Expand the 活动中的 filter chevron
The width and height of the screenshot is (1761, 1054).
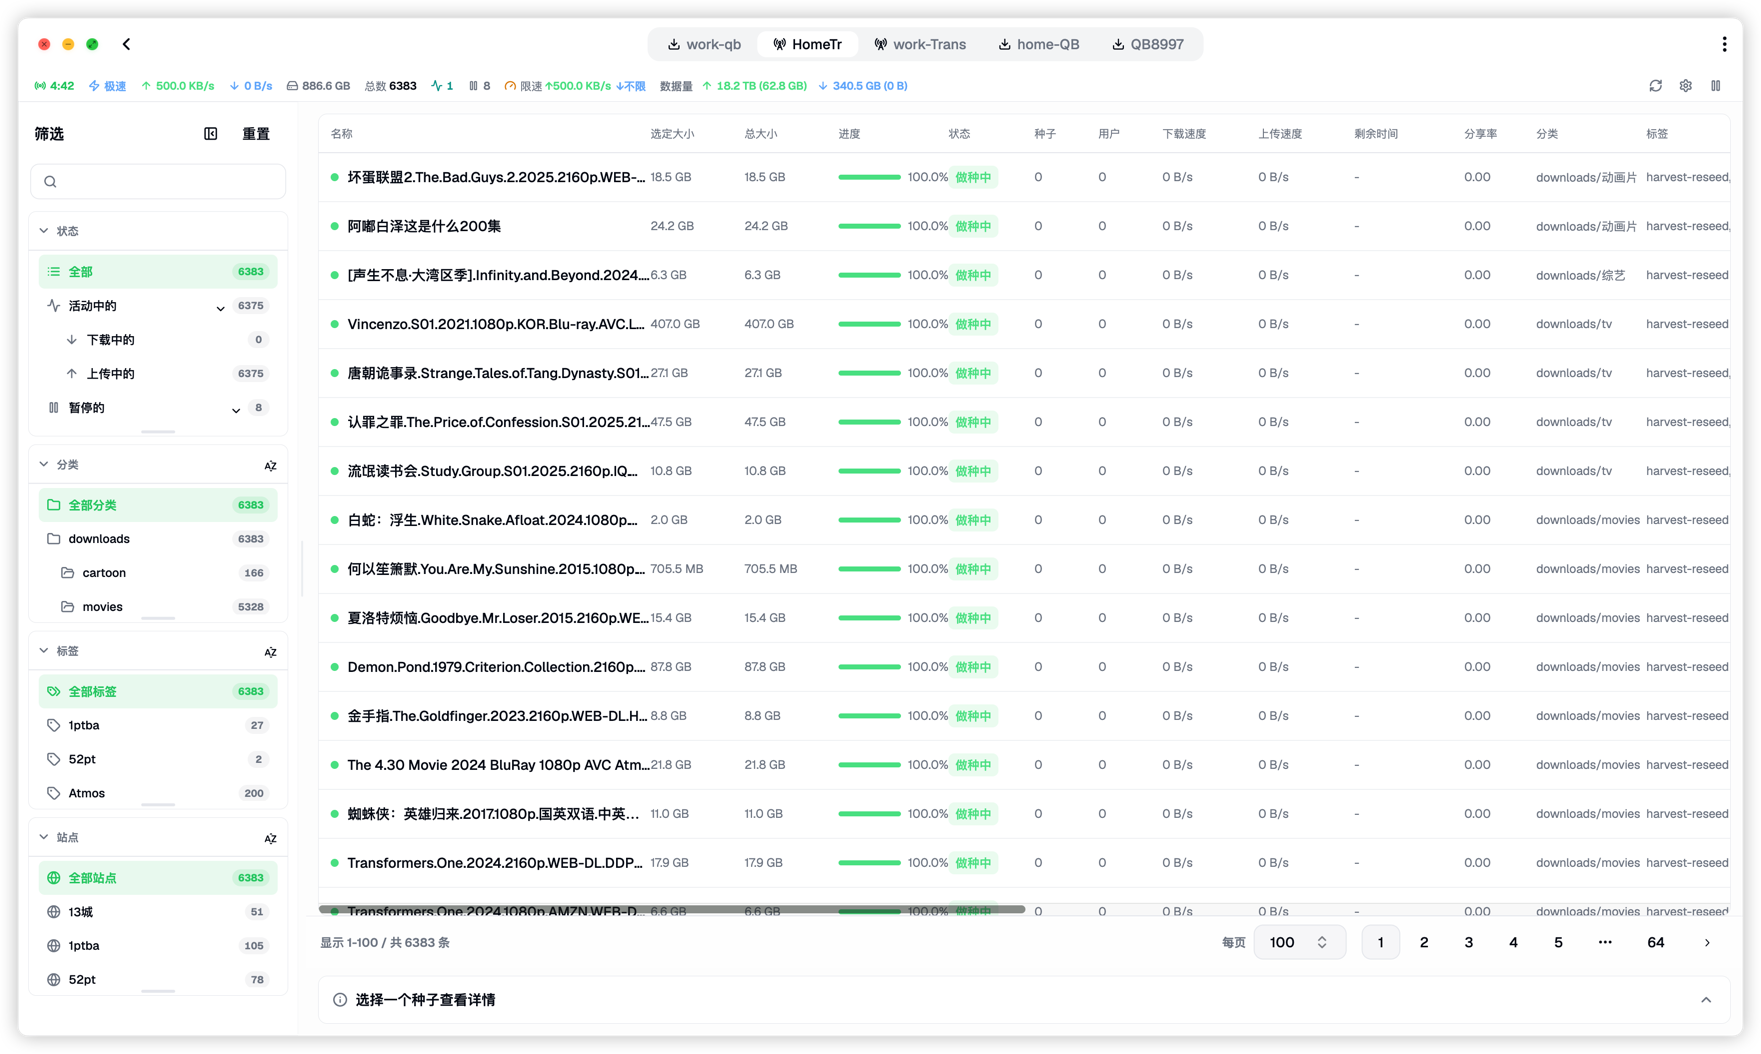coord(220,307)
